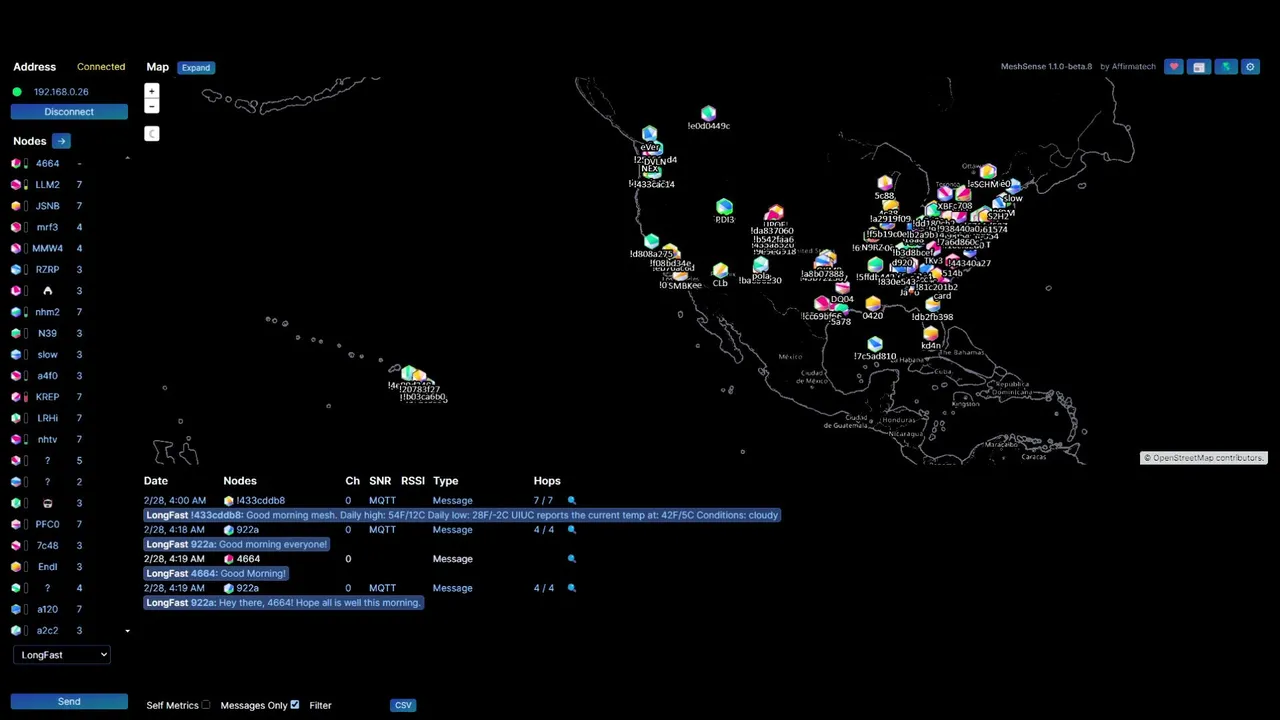Zoom out the map with minus button
The height and width of the screenshot is (720, 1280).
coord(152,106)
